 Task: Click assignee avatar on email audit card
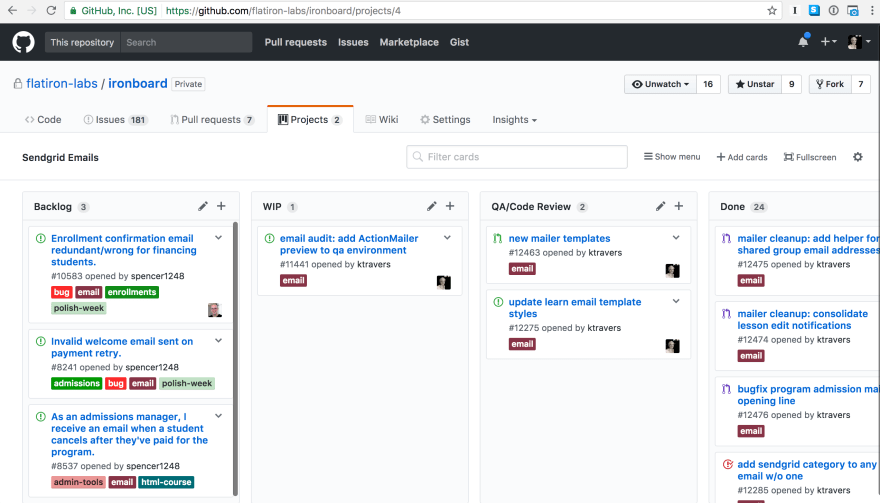[443, 282]
